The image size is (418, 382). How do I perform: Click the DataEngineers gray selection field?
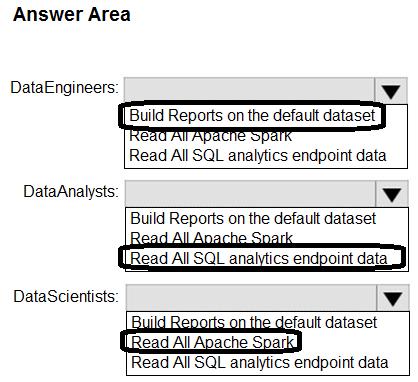249,90
